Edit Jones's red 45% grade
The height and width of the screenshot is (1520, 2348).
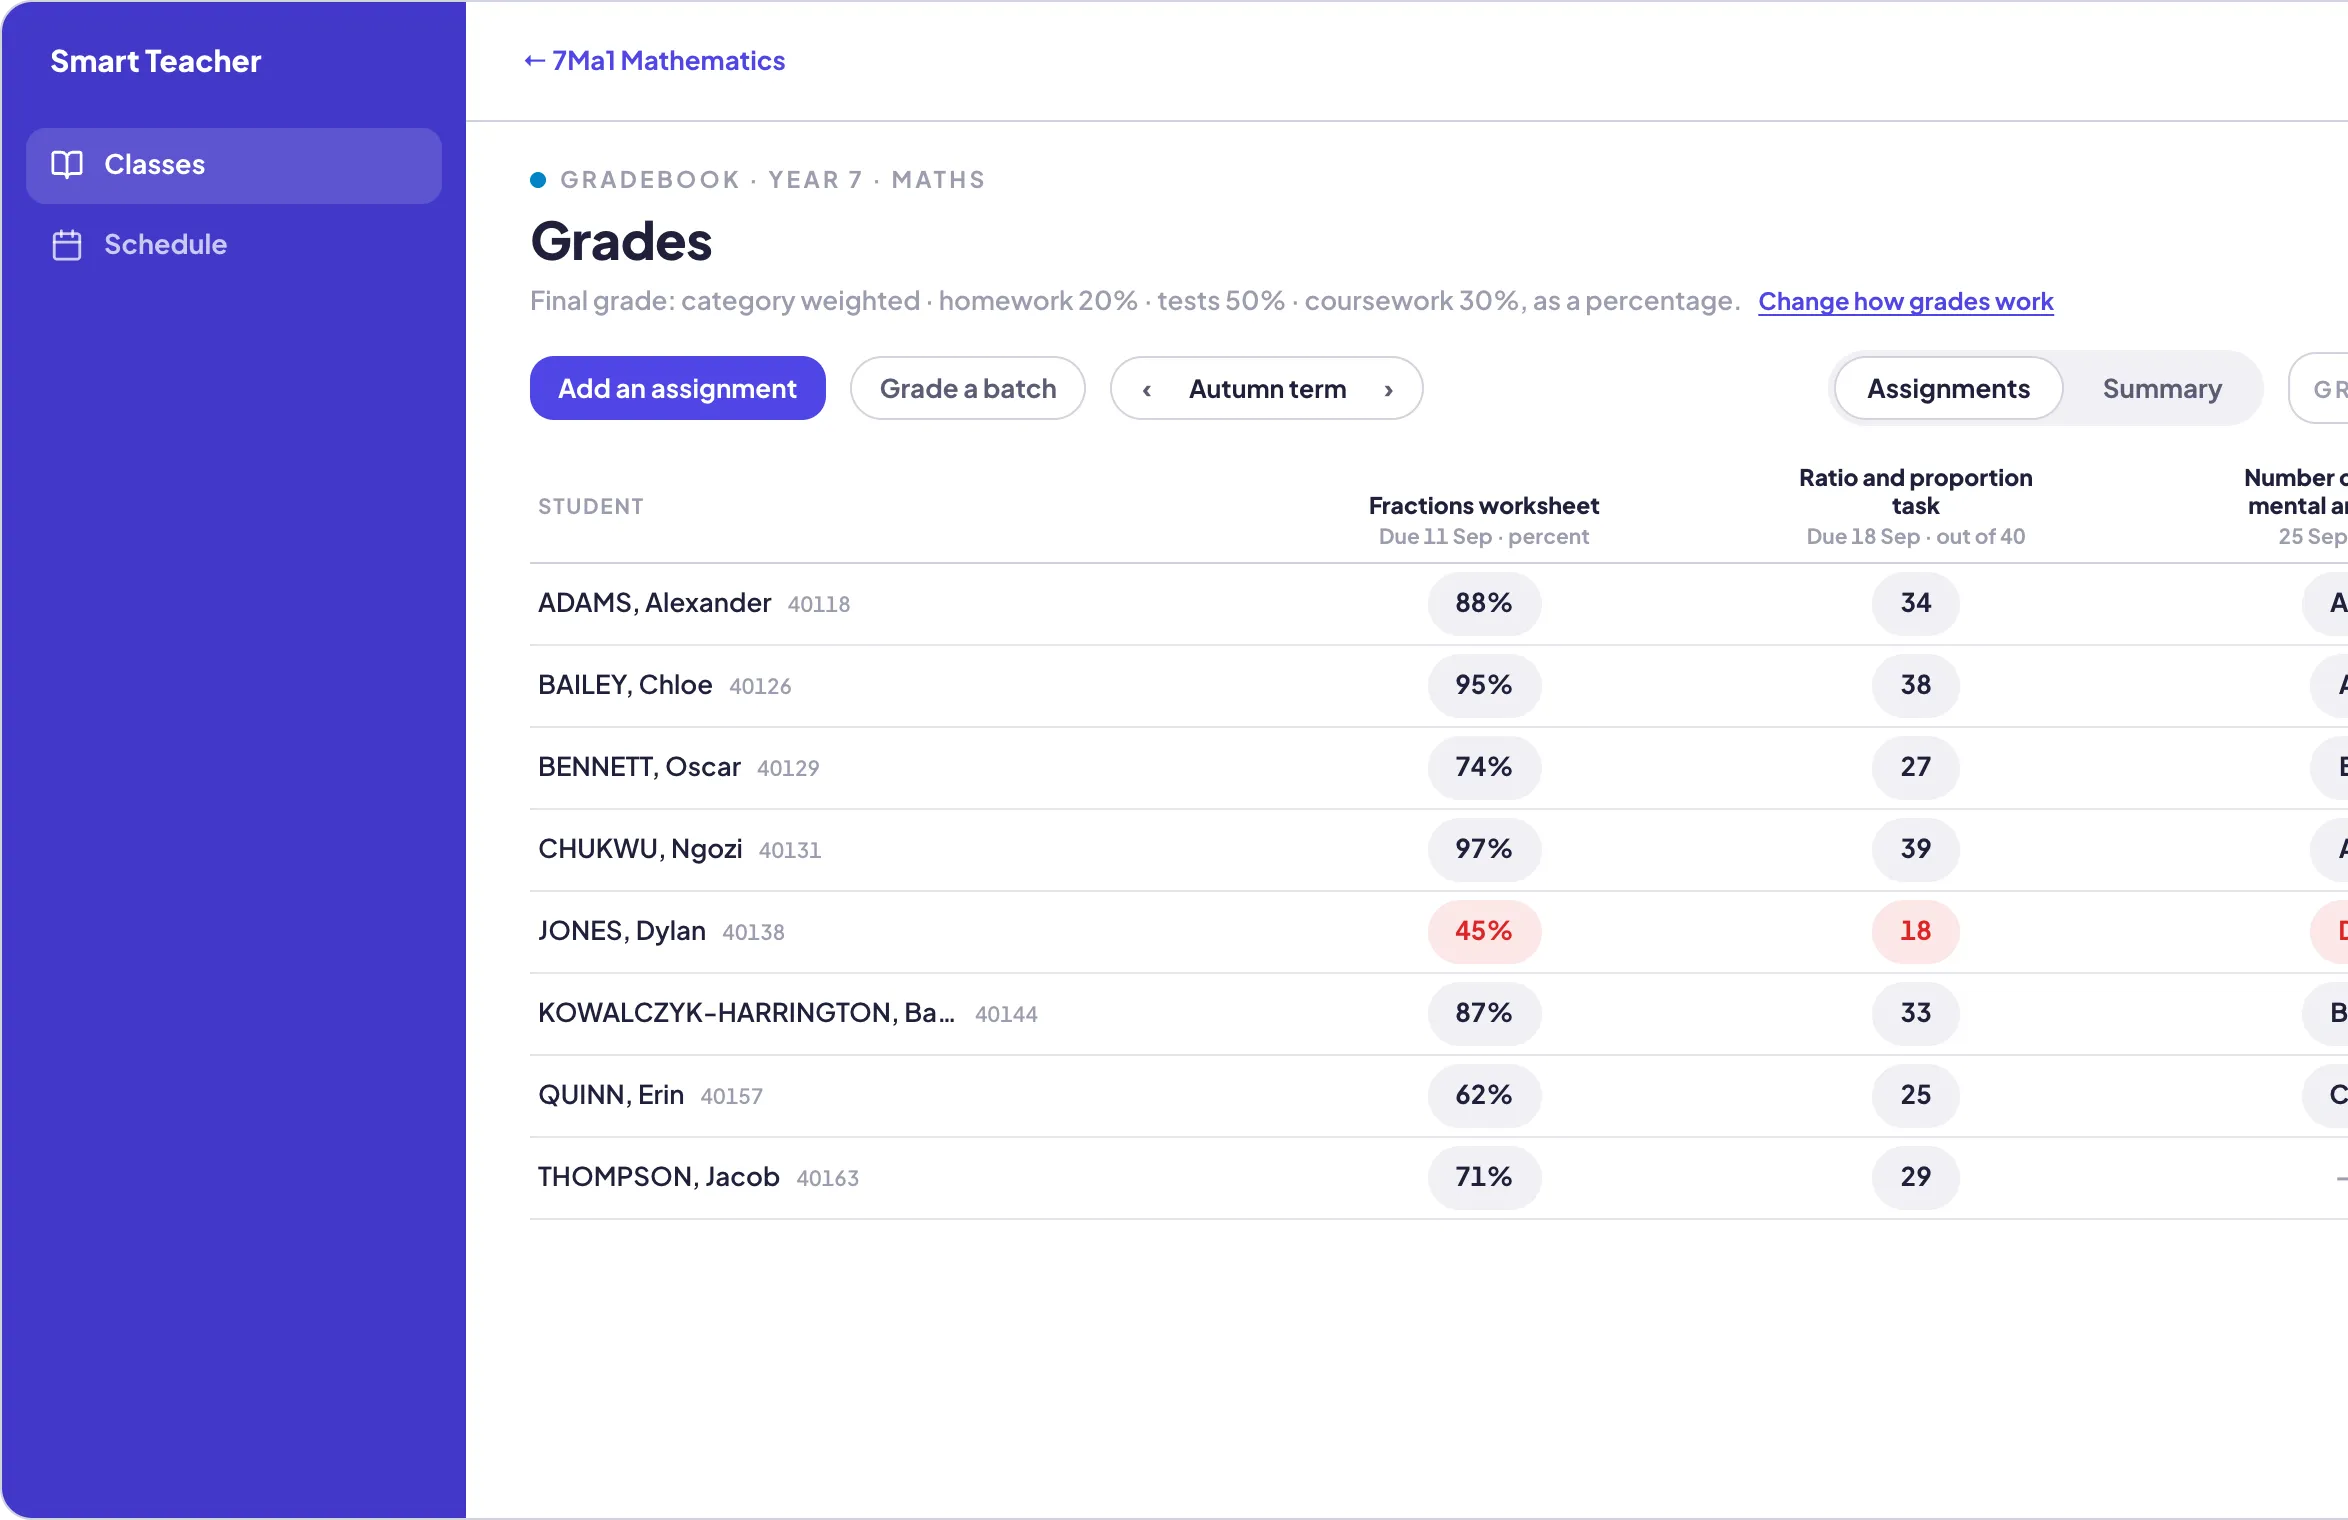point(1484,931)
